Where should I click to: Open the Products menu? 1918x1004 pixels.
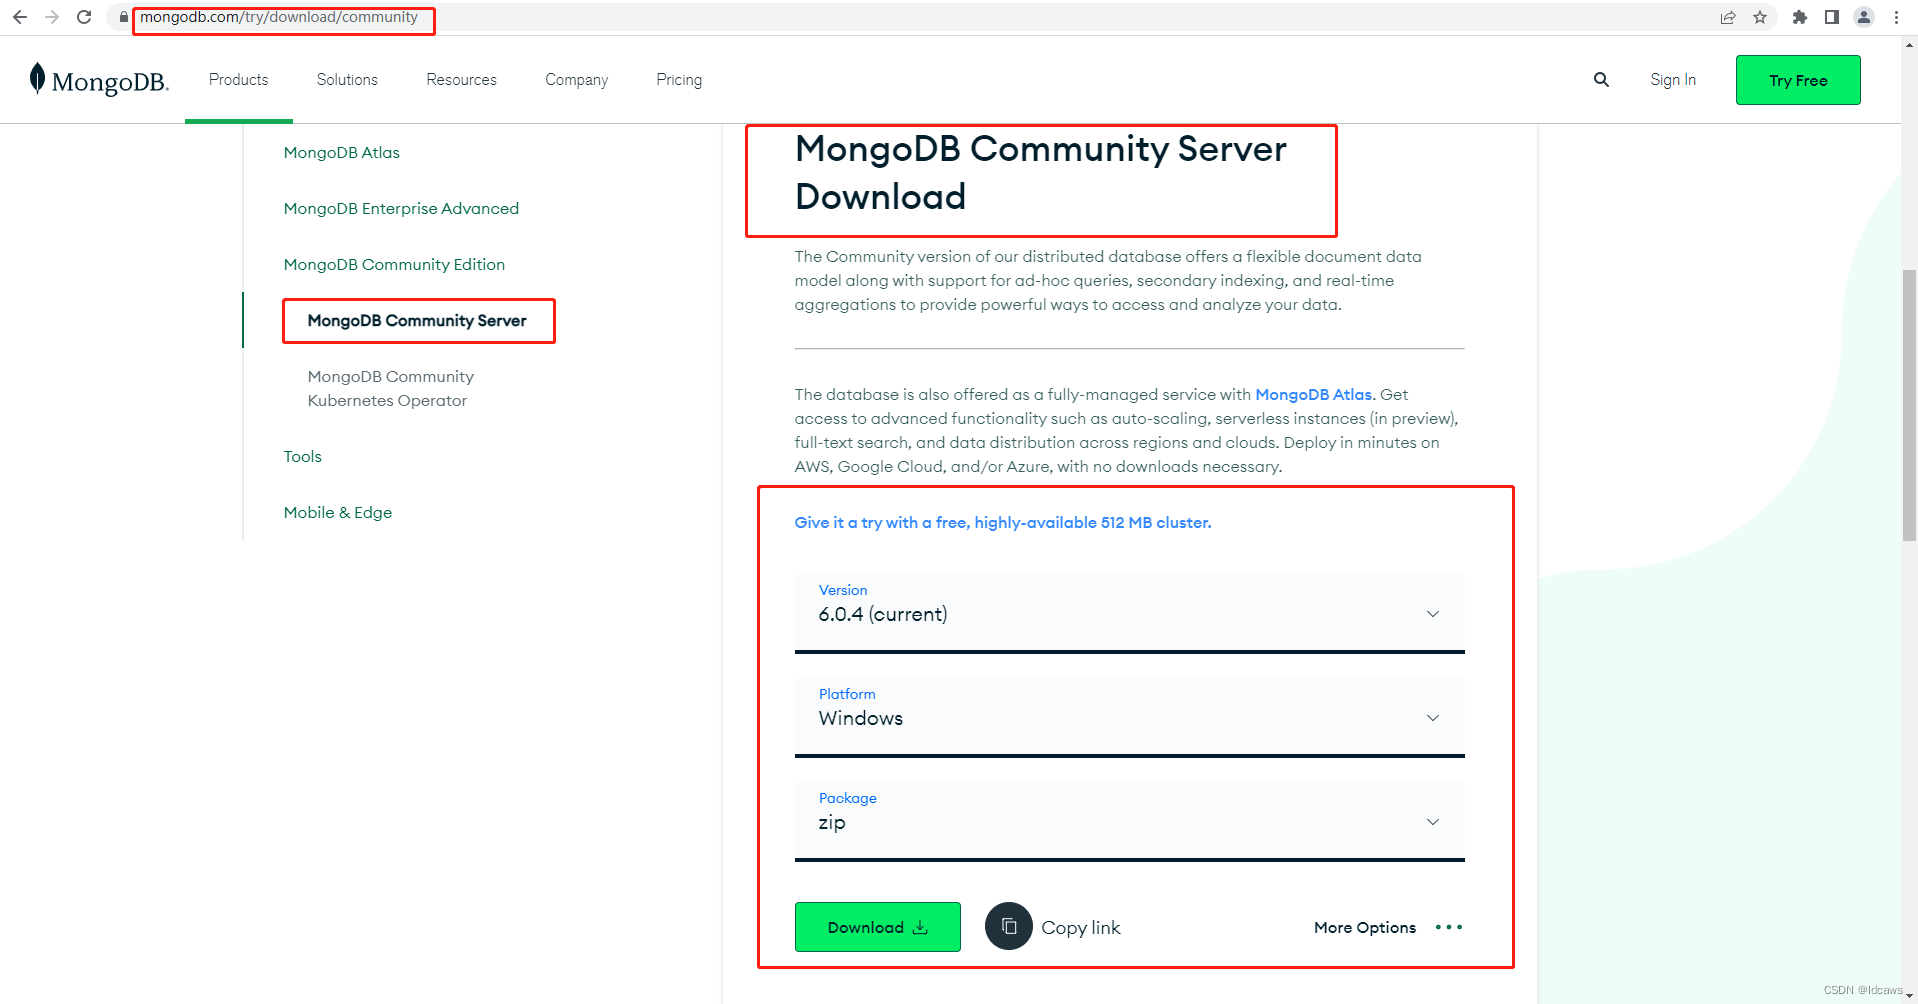(x=238, y=80)
